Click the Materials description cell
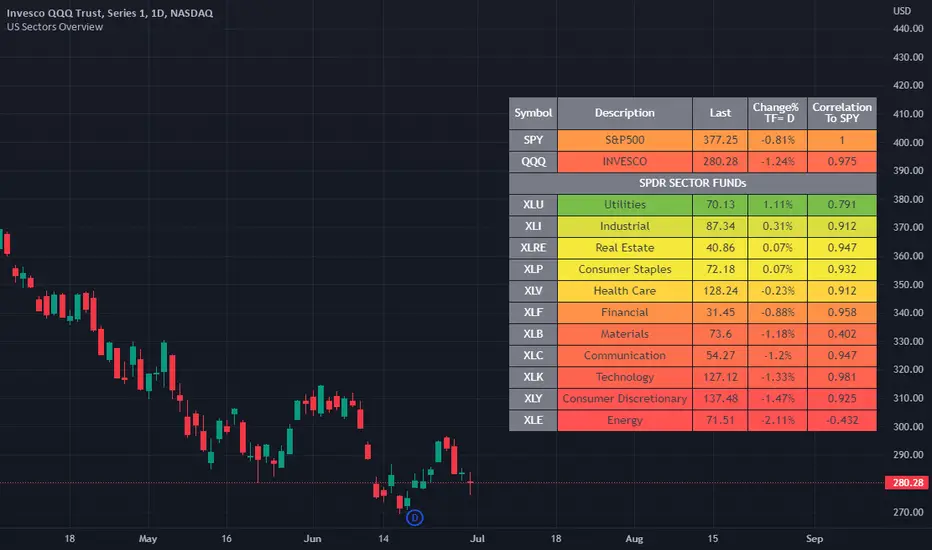 click(625, 334)
